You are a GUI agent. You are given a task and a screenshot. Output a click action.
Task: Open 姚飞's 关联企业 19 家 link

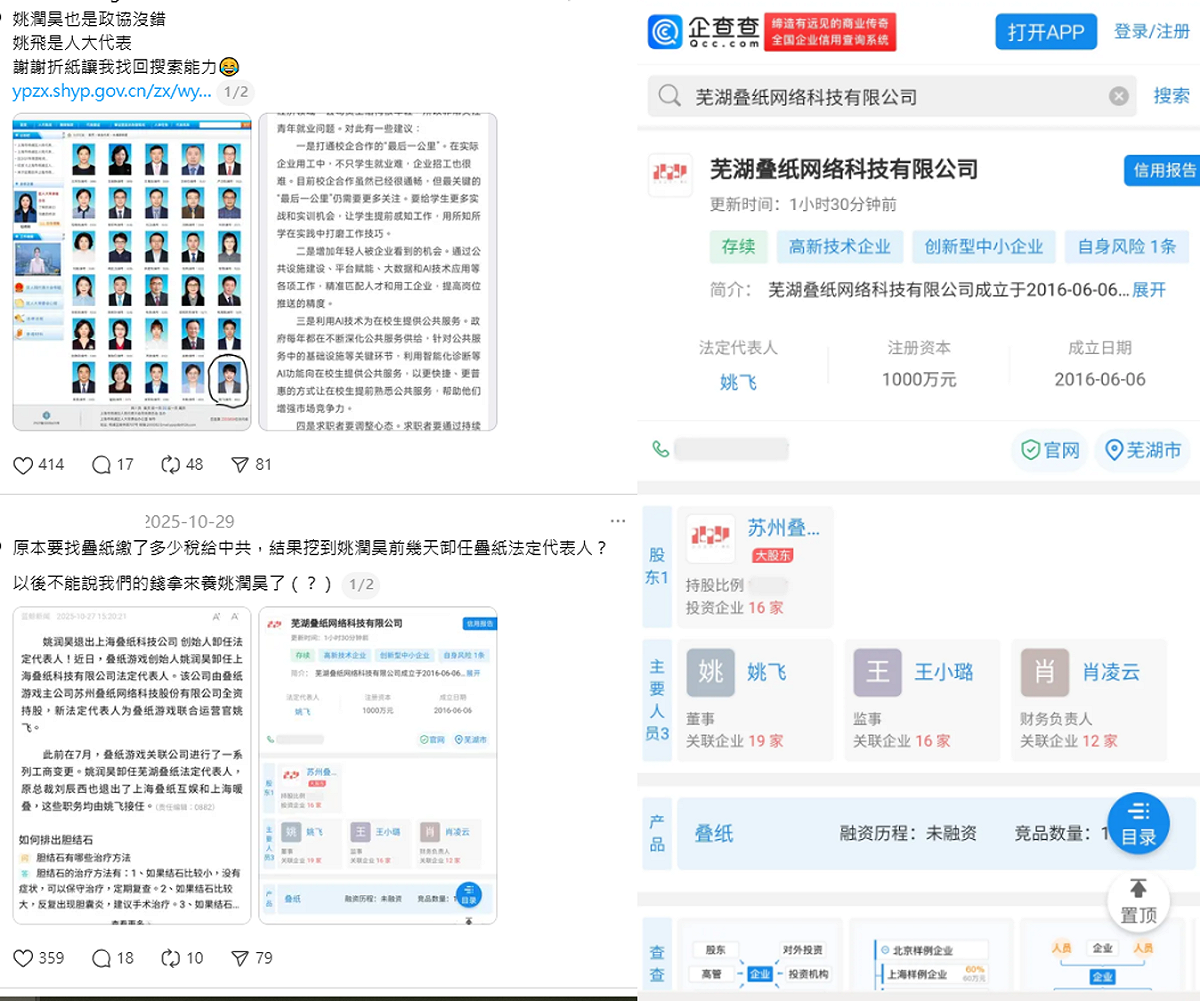coord(734,741)
